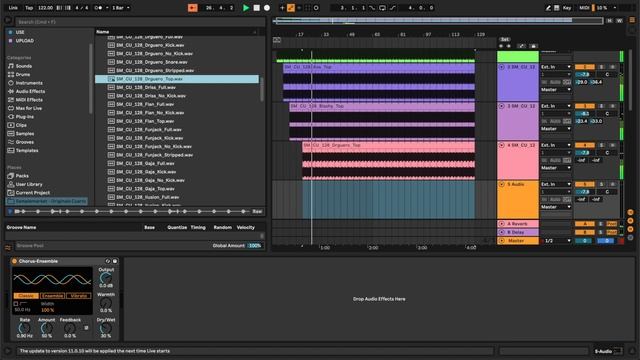Select UPLOAD collection in browser
This screenshot has height=360, width=640.
click(x=24, y=40)
